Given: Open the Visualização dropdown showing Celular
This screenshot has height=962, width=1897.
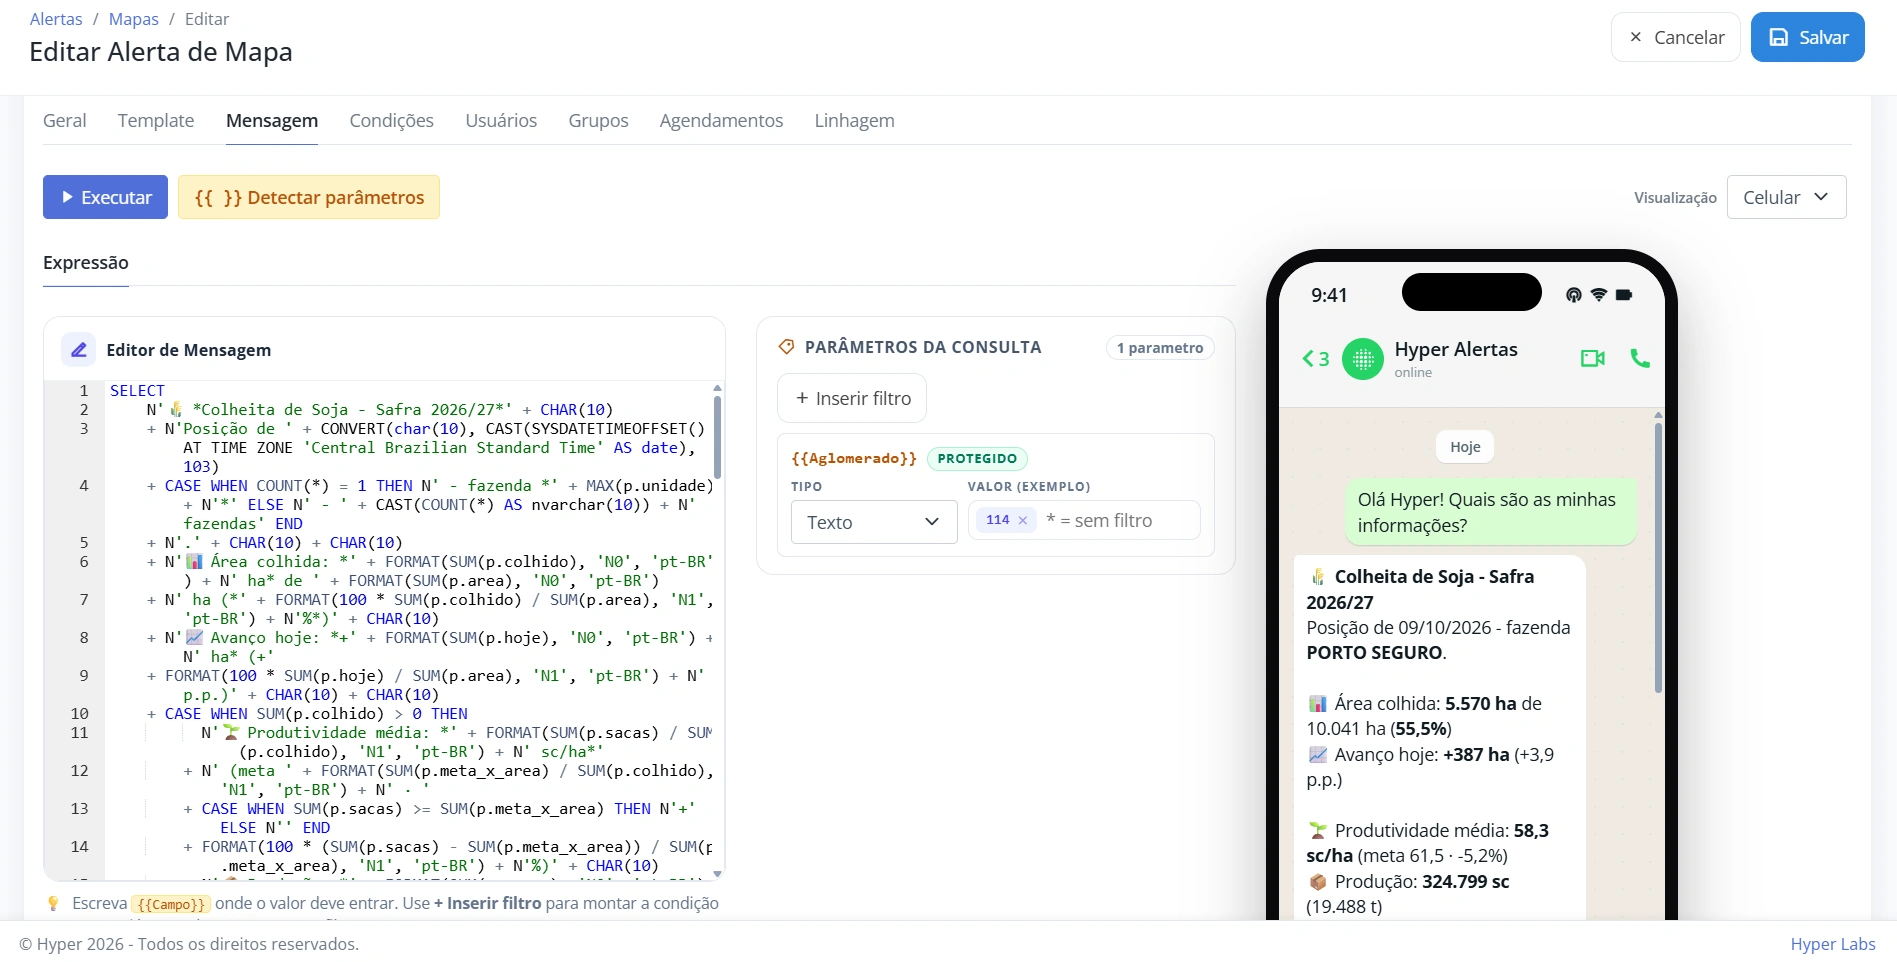Looking at the screenshot, I should [x=1786, y=197].
